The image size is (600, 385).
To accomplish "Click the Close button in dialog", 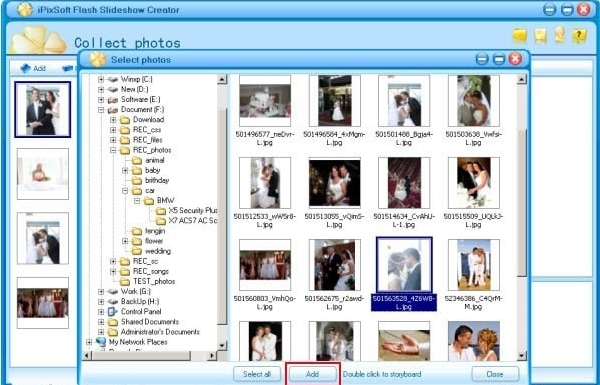I will 495,374.
